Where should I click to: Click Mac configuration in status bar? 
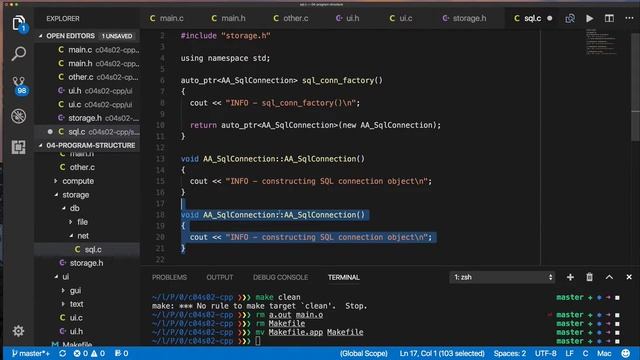tap(604, 353)
